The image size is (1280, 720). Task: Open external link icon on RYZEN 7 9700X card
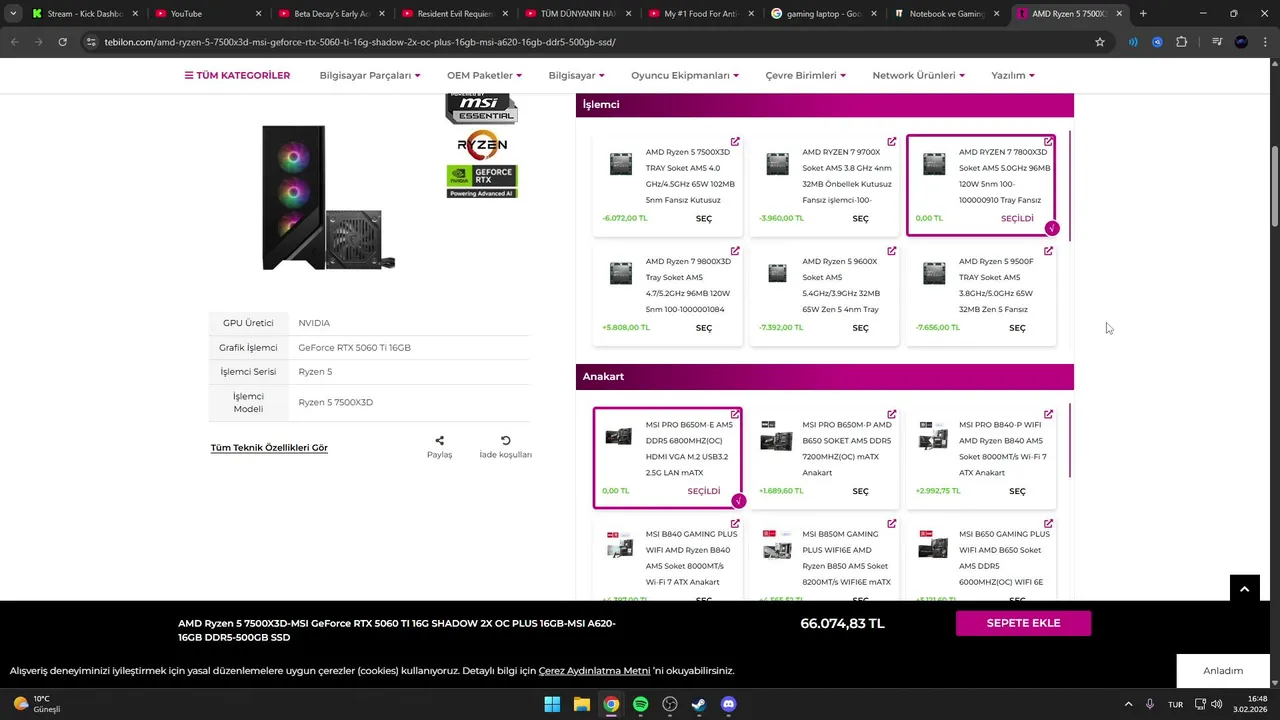[x=892, y=142]
